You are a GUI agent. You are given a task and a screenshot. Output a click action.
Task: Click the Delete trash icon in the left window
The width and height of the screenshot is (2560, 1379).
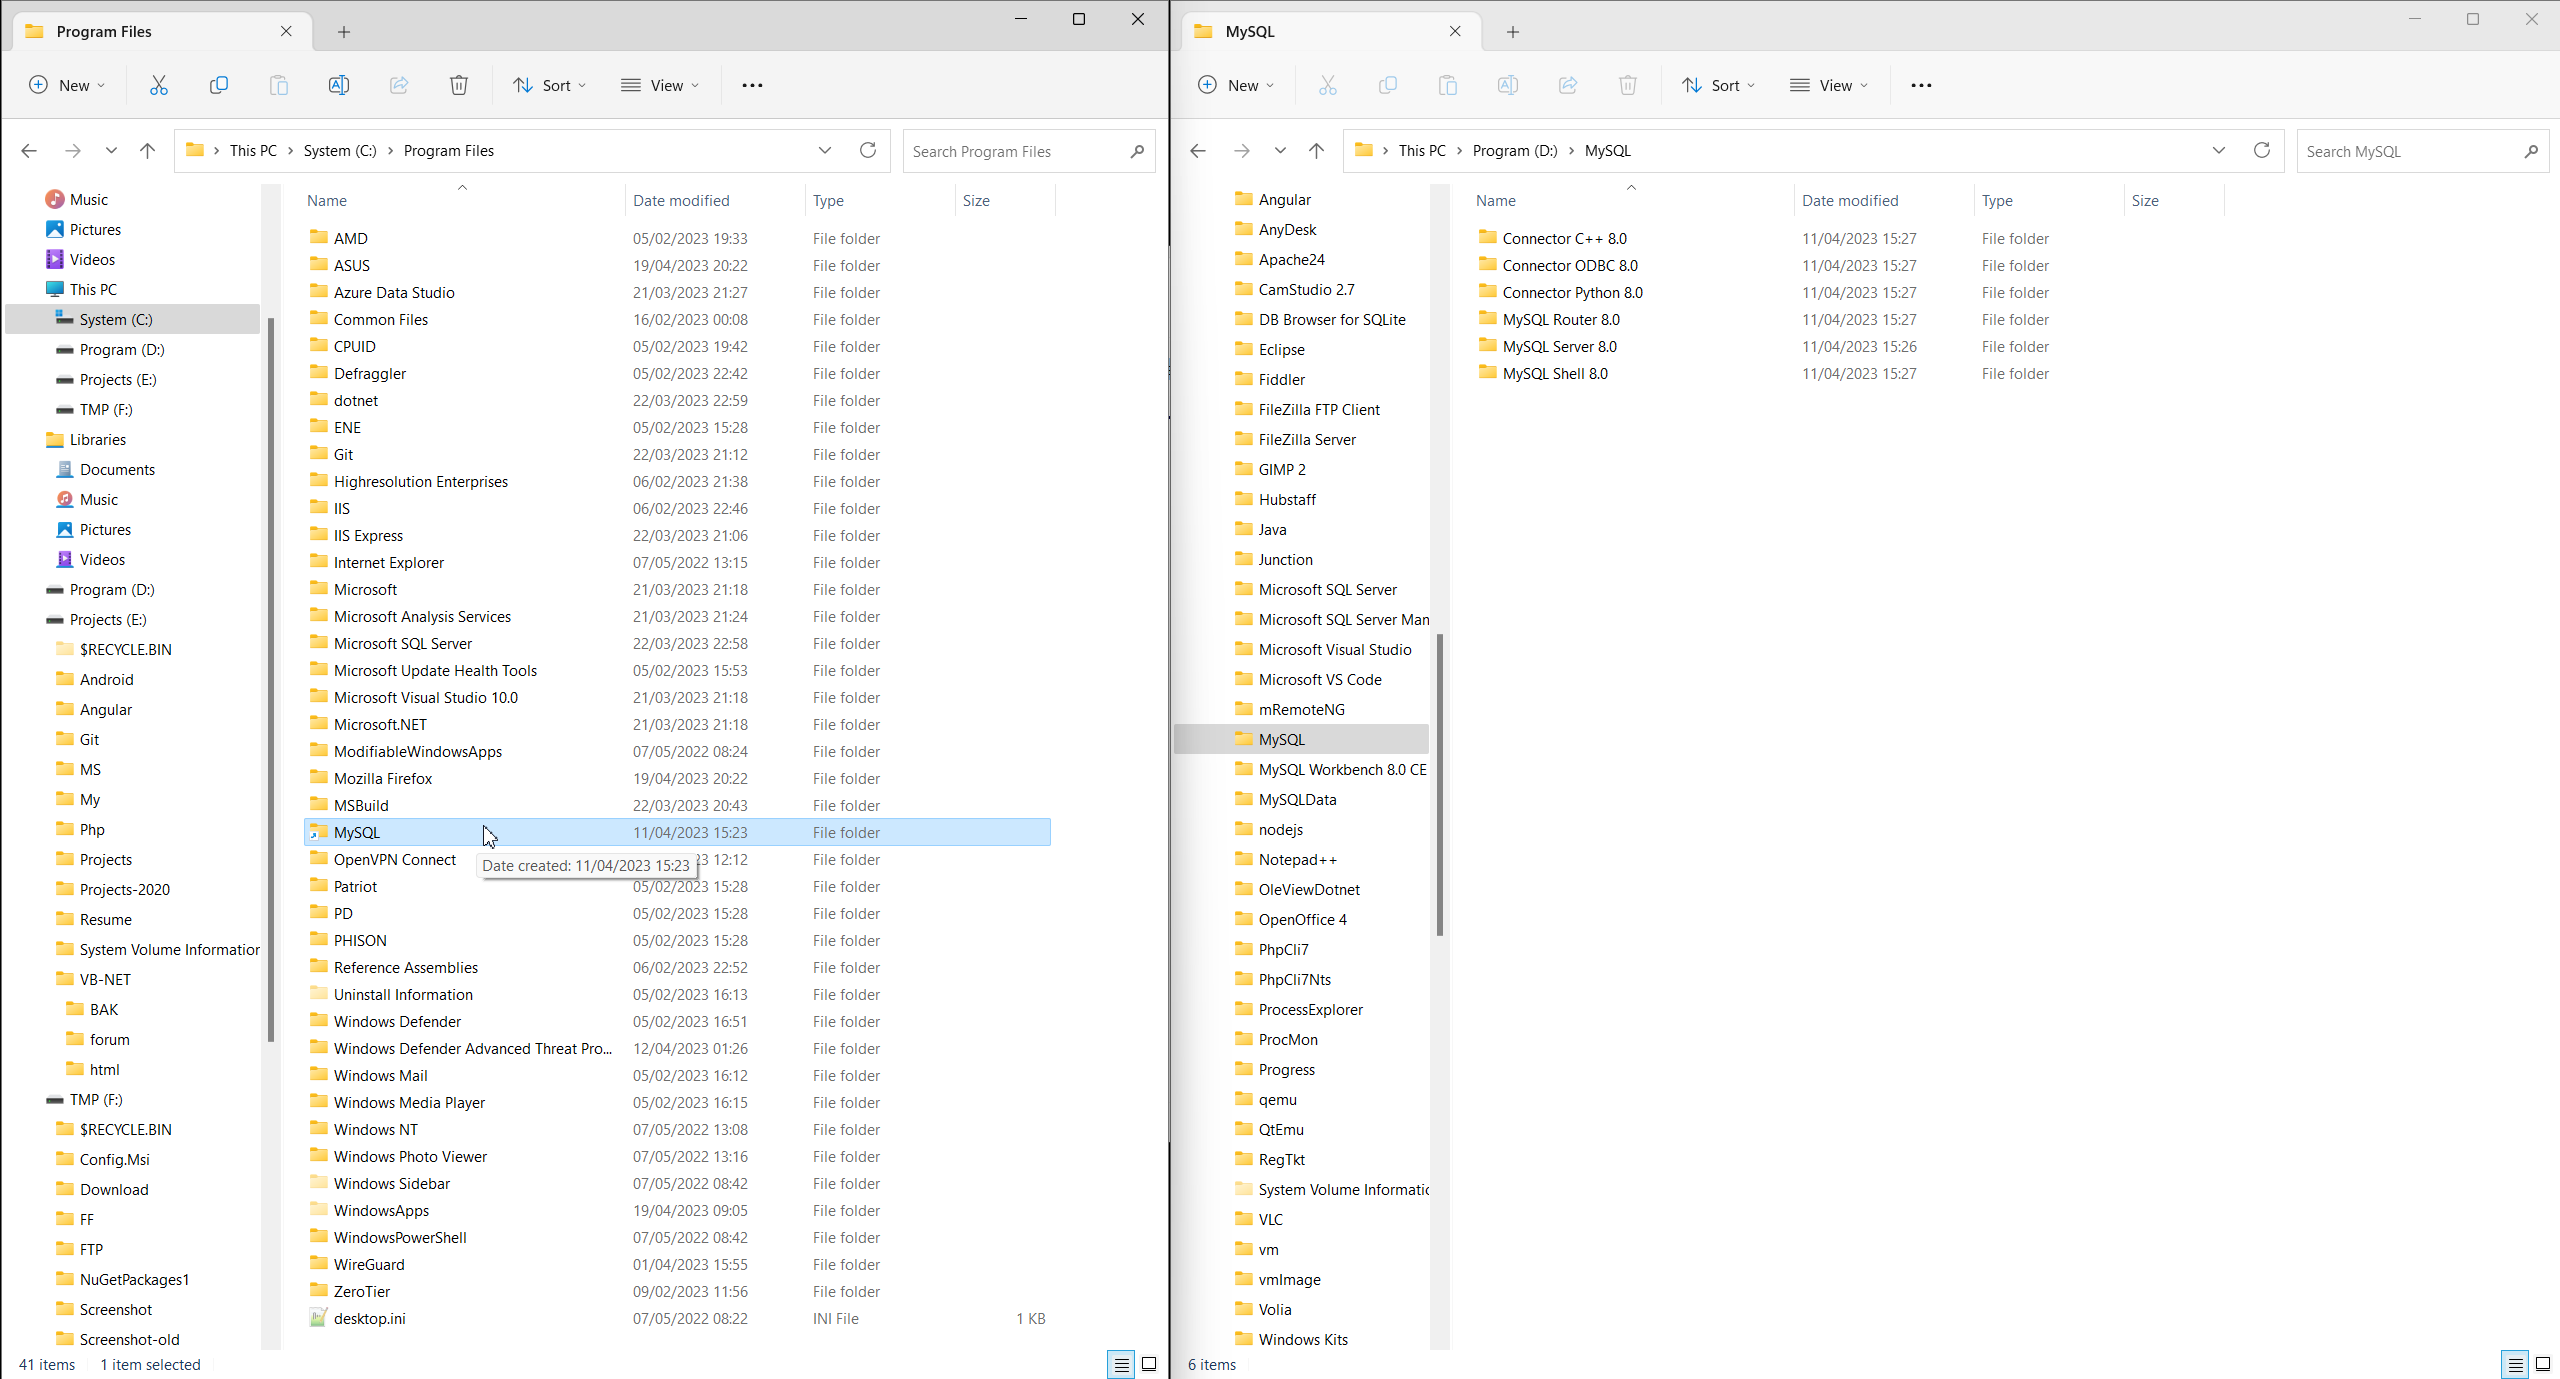pos(459,85)
